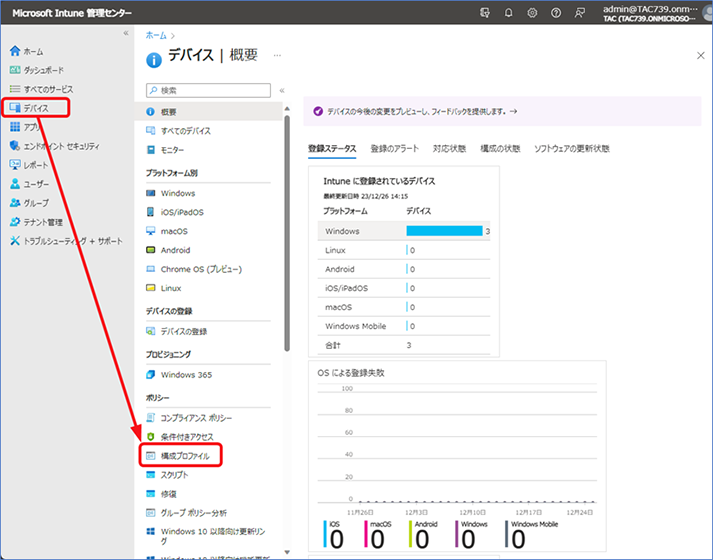
Task: Open the Linux platform entry
Action: coord(171,288)
